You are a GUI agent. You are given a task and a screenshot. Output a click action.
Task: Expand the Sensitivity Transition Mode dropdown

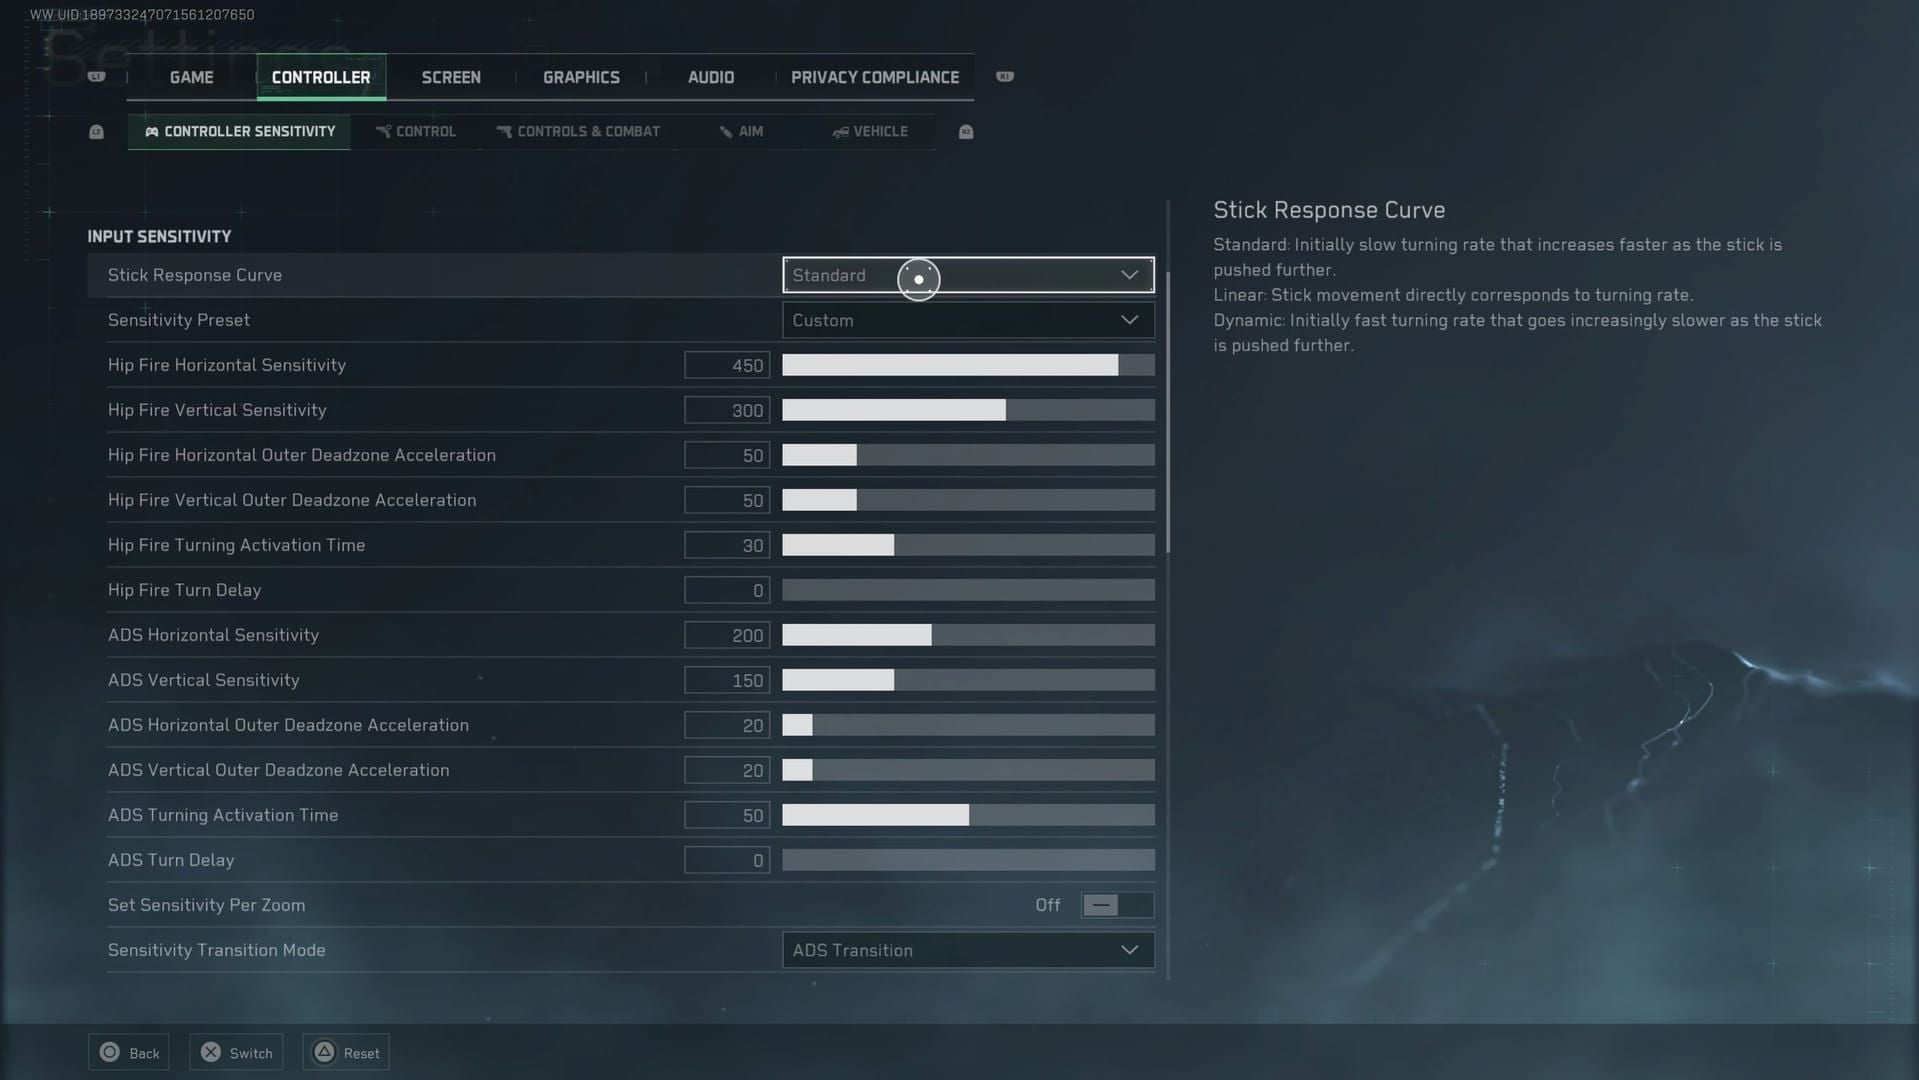pos(966,950)
